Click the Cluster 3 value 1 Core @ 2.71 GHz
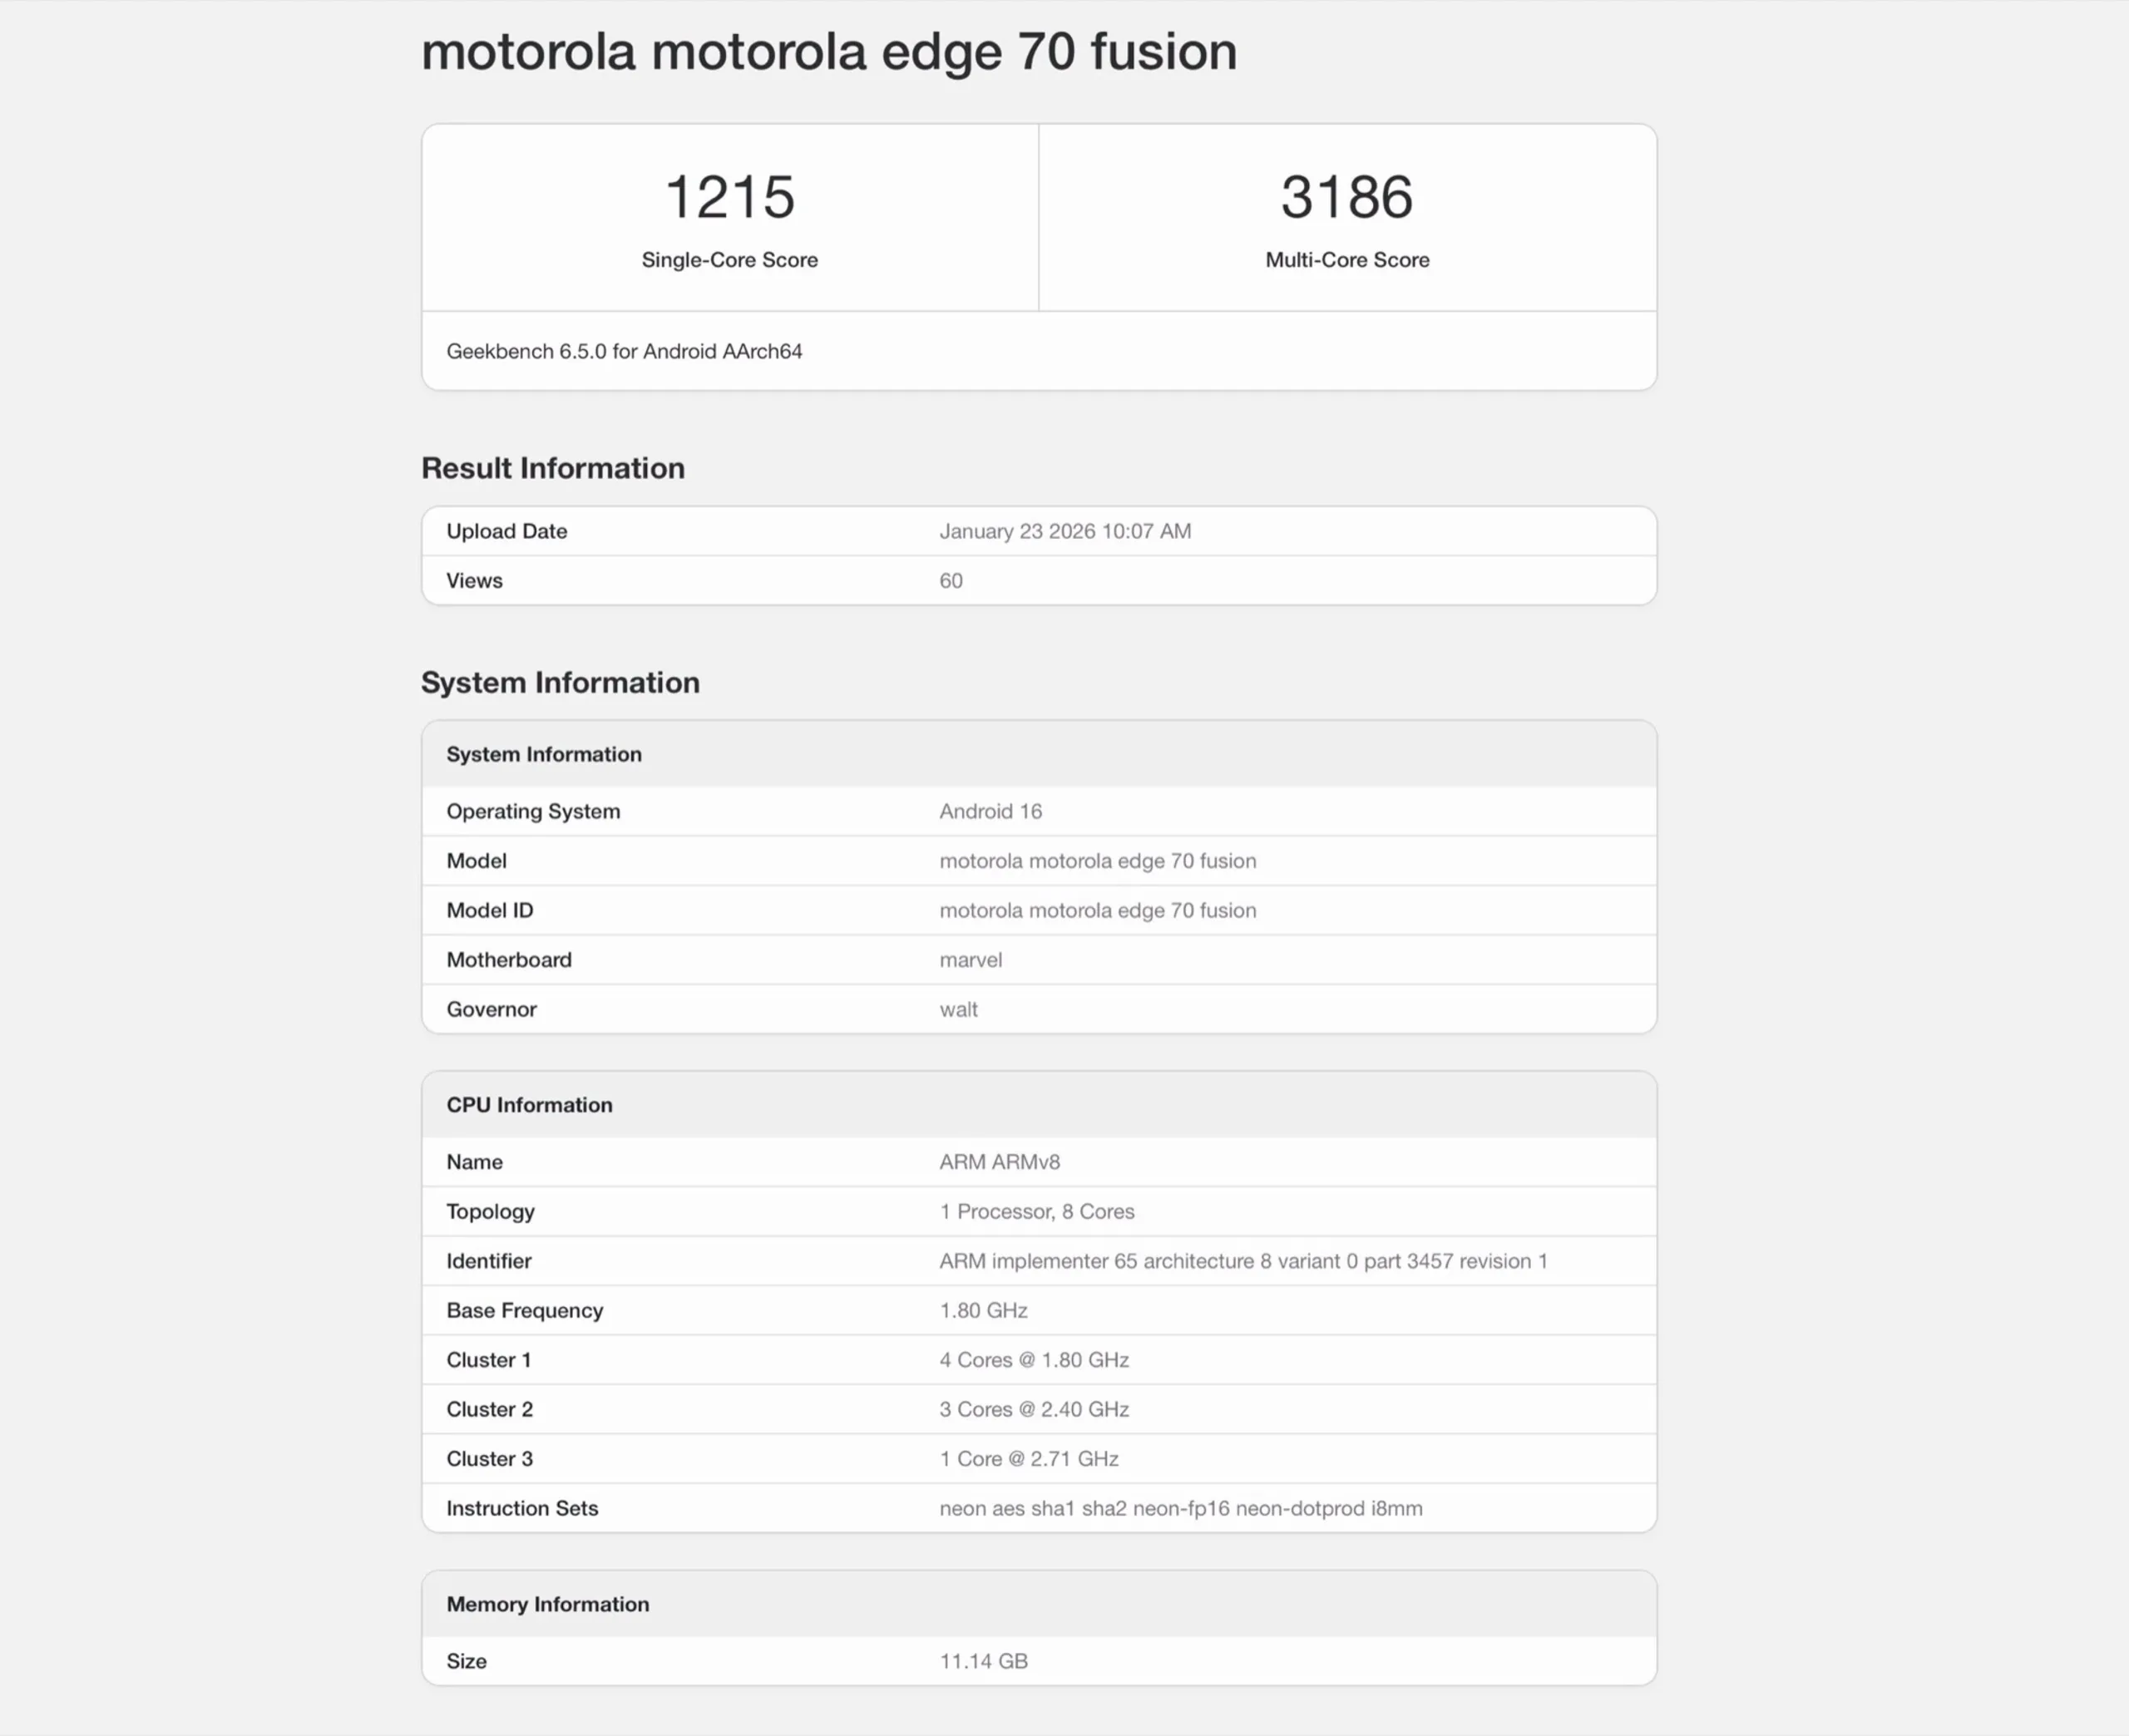Image resolution: width=2129 pixels, height=1736 pixels. [1028, 1459]
